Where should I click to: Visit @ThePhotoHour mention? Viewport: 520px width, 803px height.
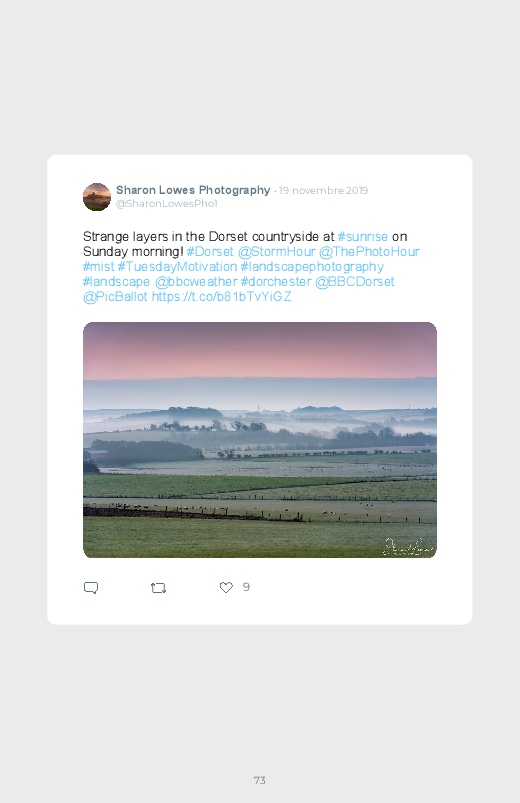point(369,251)
